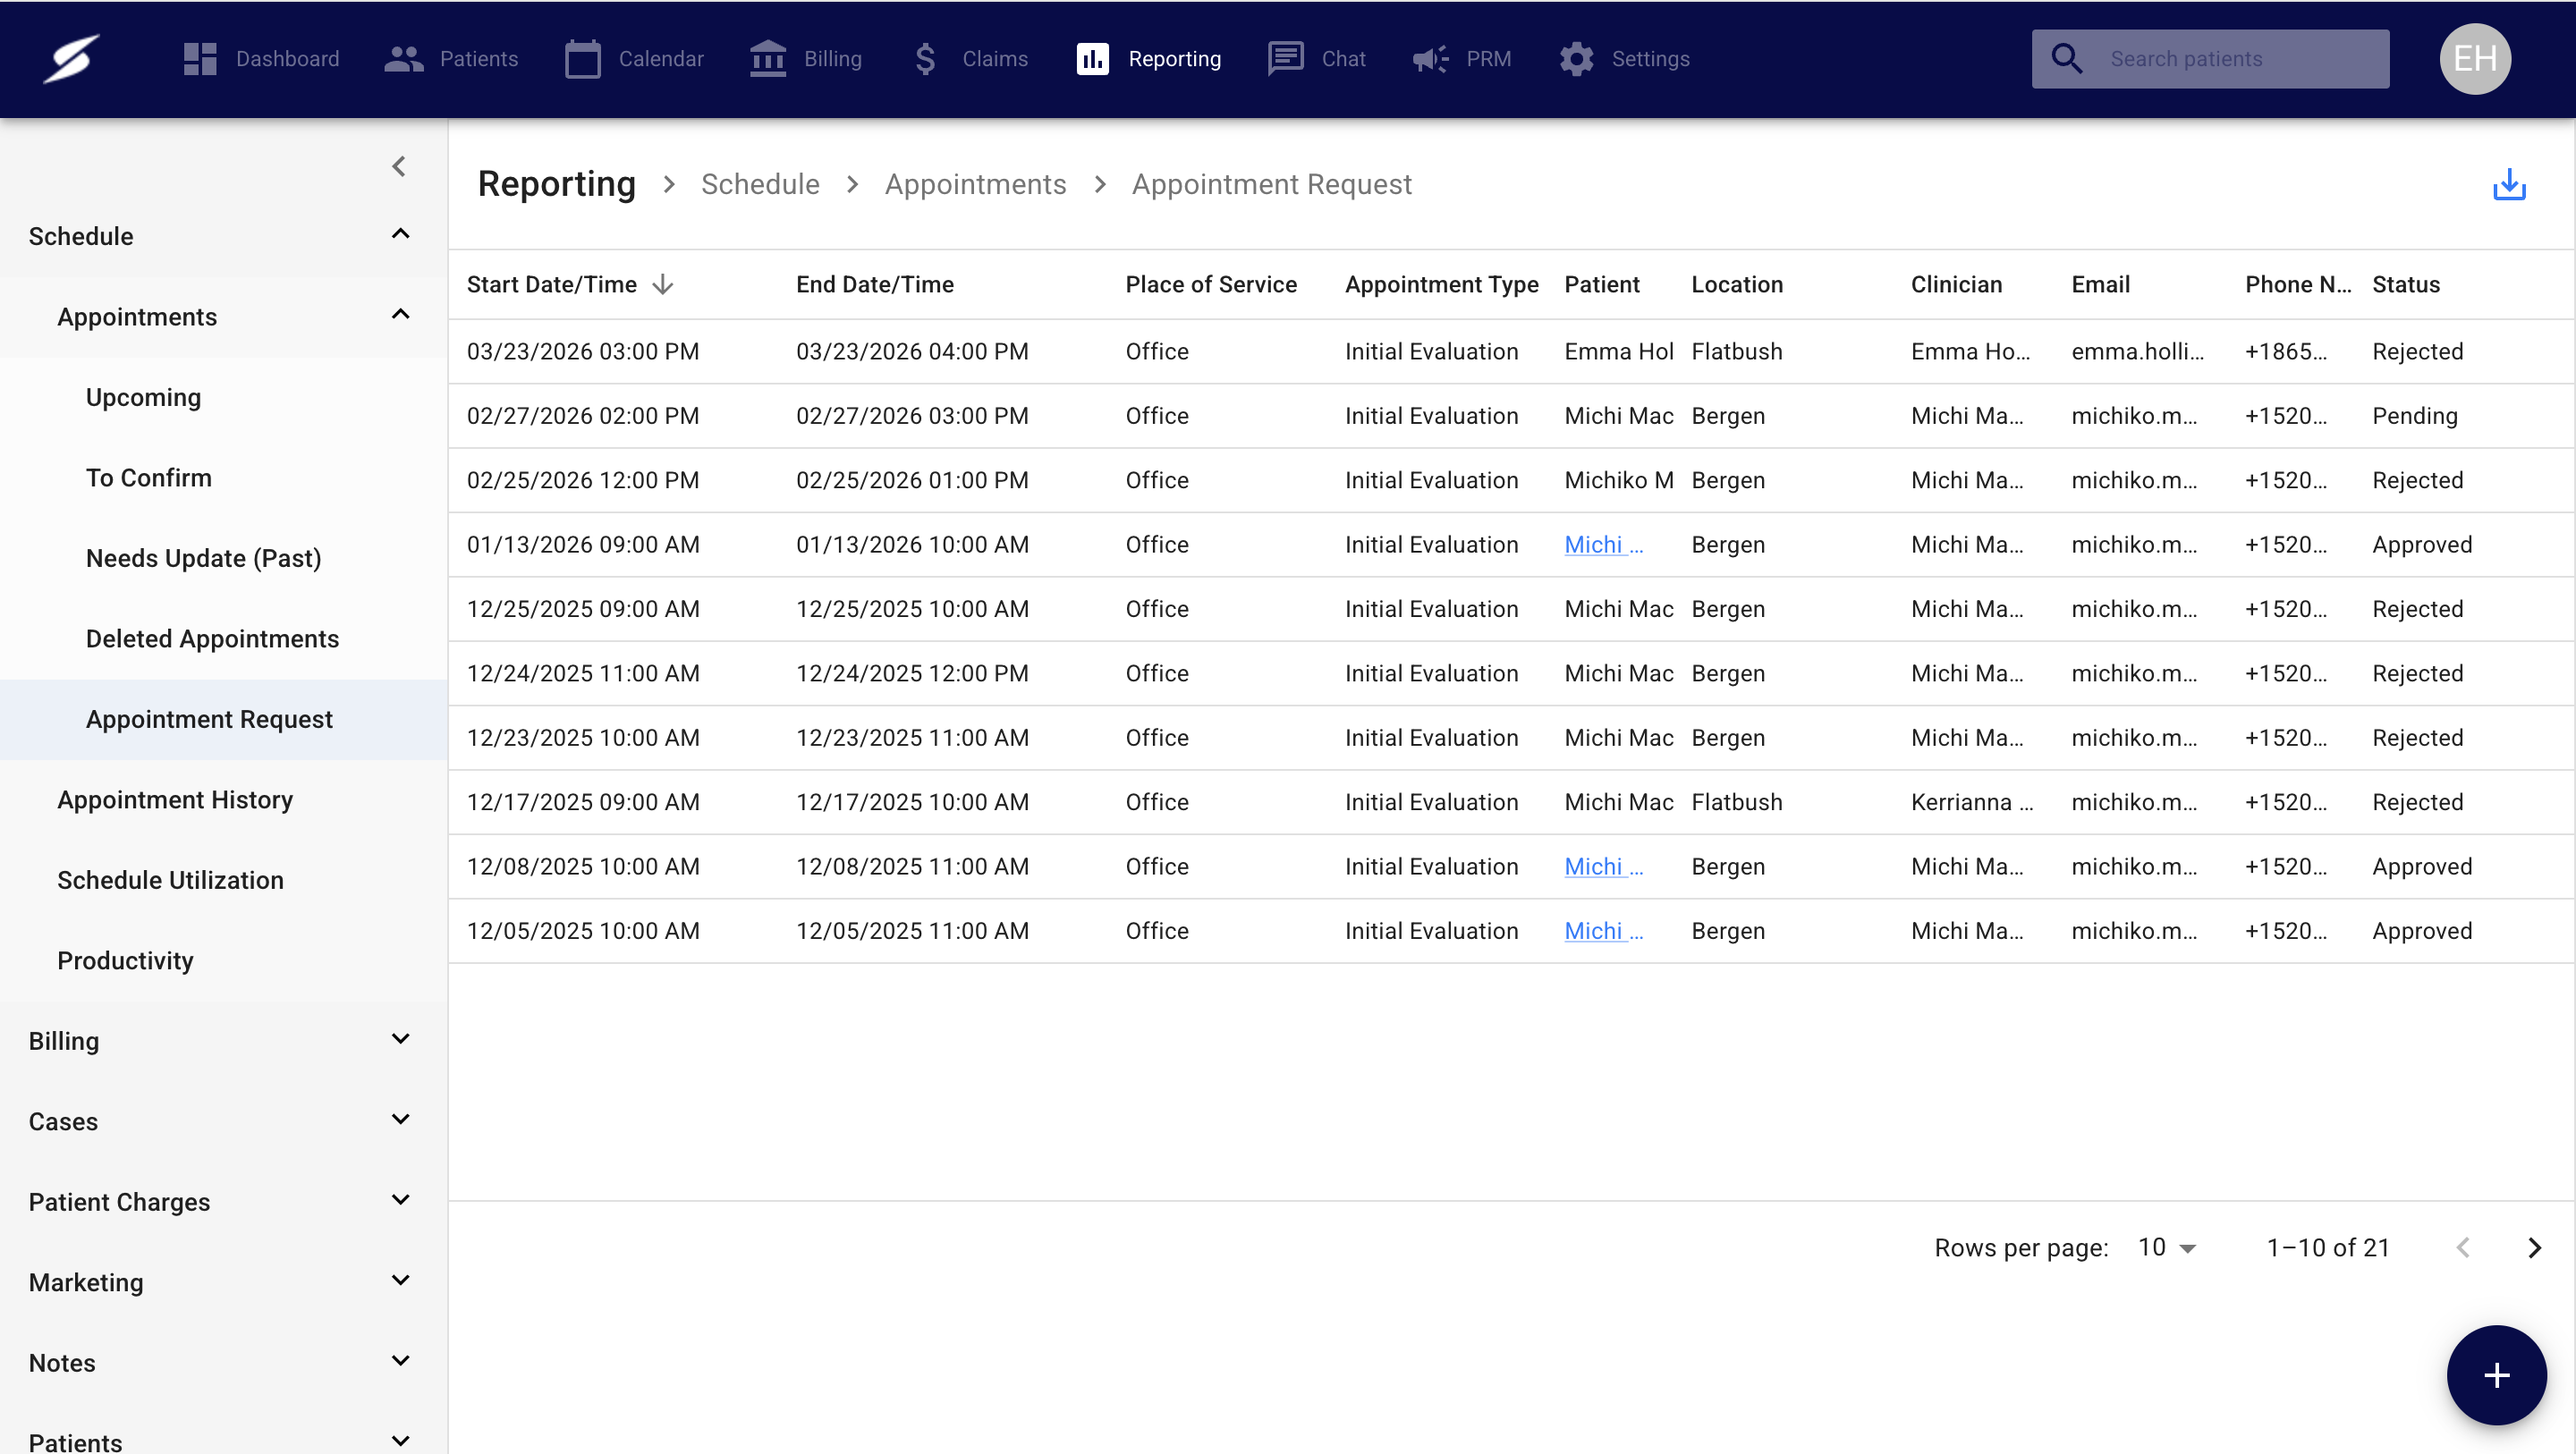The image size is (2576, 1454).
Task: Click the floating plus add button
Action: pos(2496,1375)
